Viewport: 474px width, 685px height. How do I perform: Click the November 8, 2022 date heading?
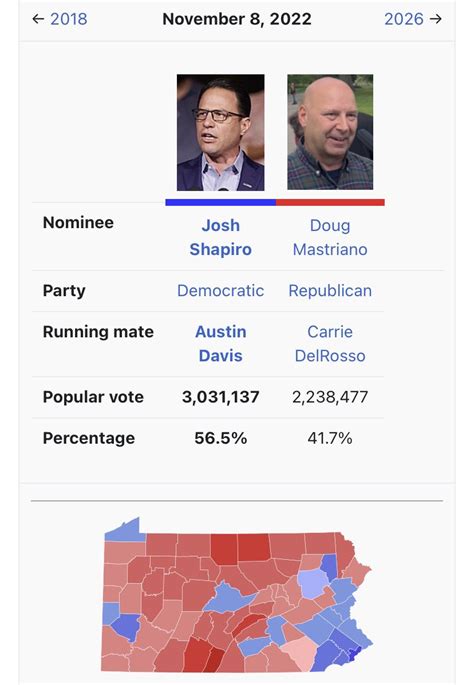pyautogui.click(x=237, y=19)
